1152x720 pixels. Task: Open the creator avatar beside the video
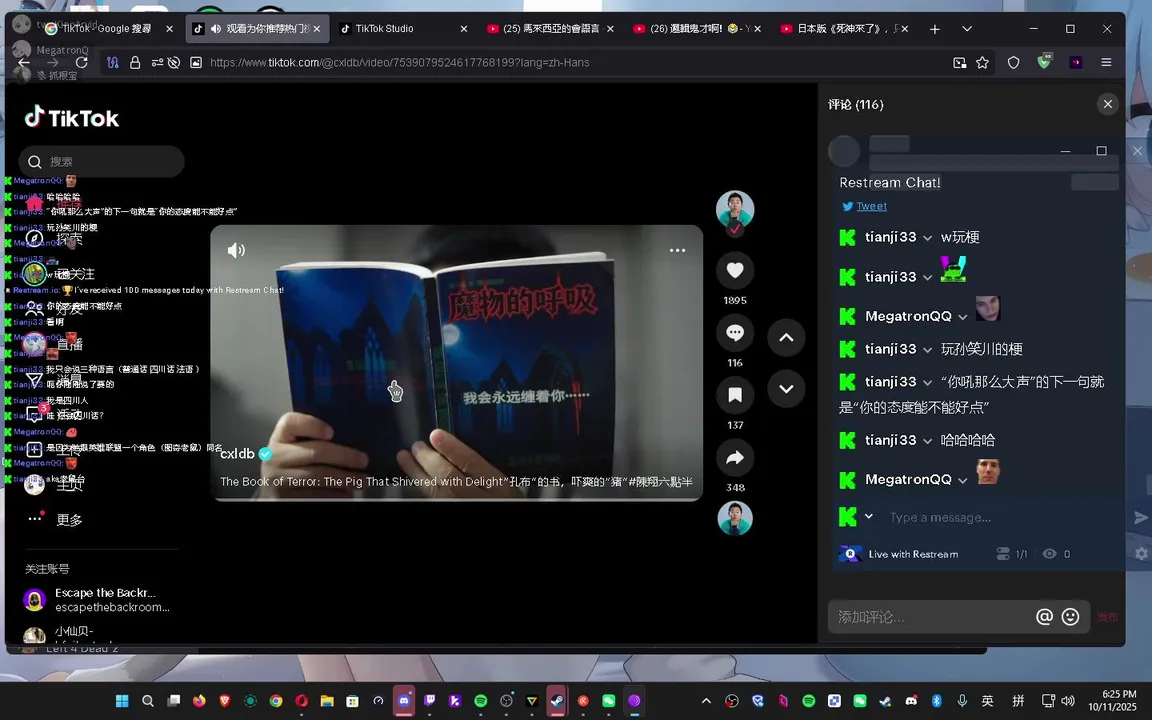tap(735, 209)
